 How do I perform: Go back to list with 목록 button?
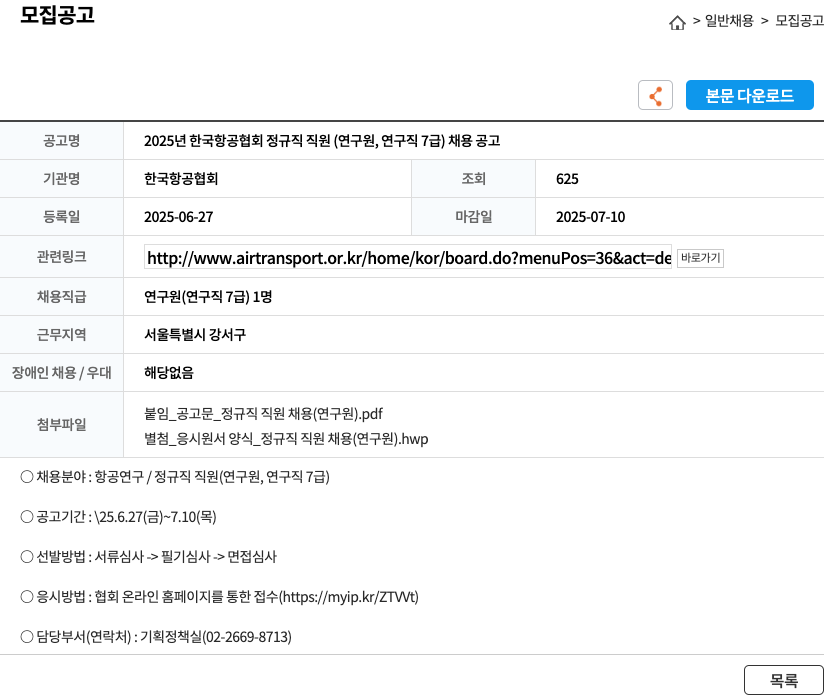coord(784,680)
